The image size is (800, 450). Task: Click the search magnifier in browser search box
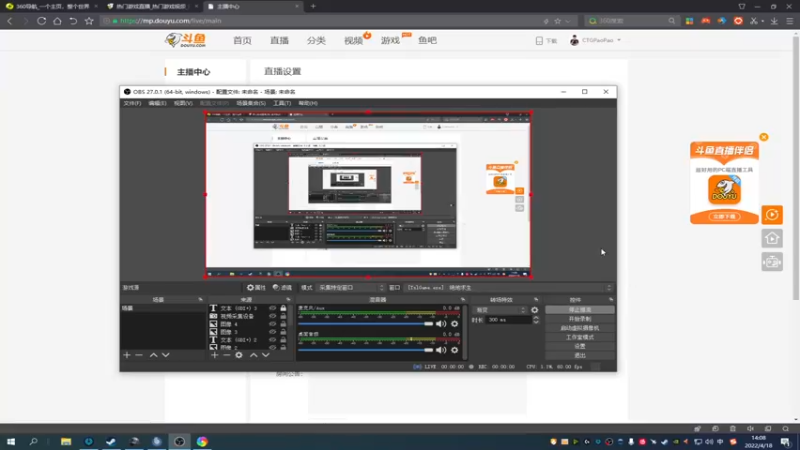coord(671,21)
